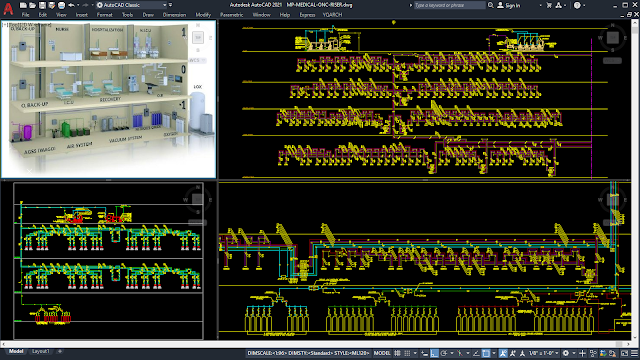Toggle automatic annotation scale adding

(x=512, y=353)
